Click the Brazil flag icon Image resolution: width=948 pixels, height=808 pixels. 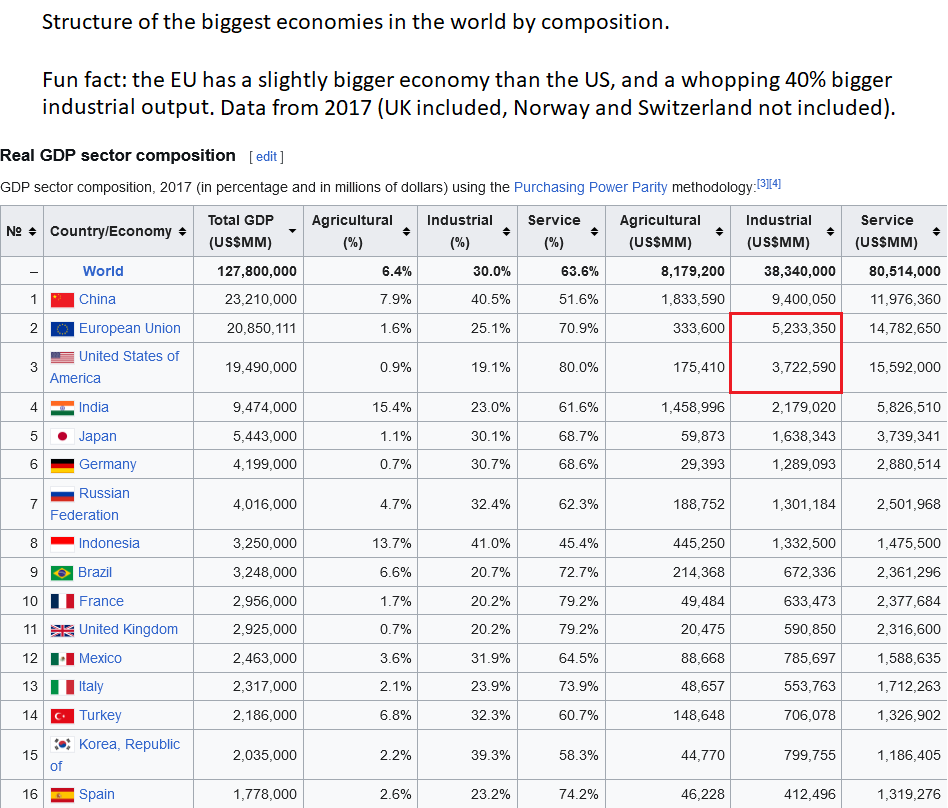[62, 573]
